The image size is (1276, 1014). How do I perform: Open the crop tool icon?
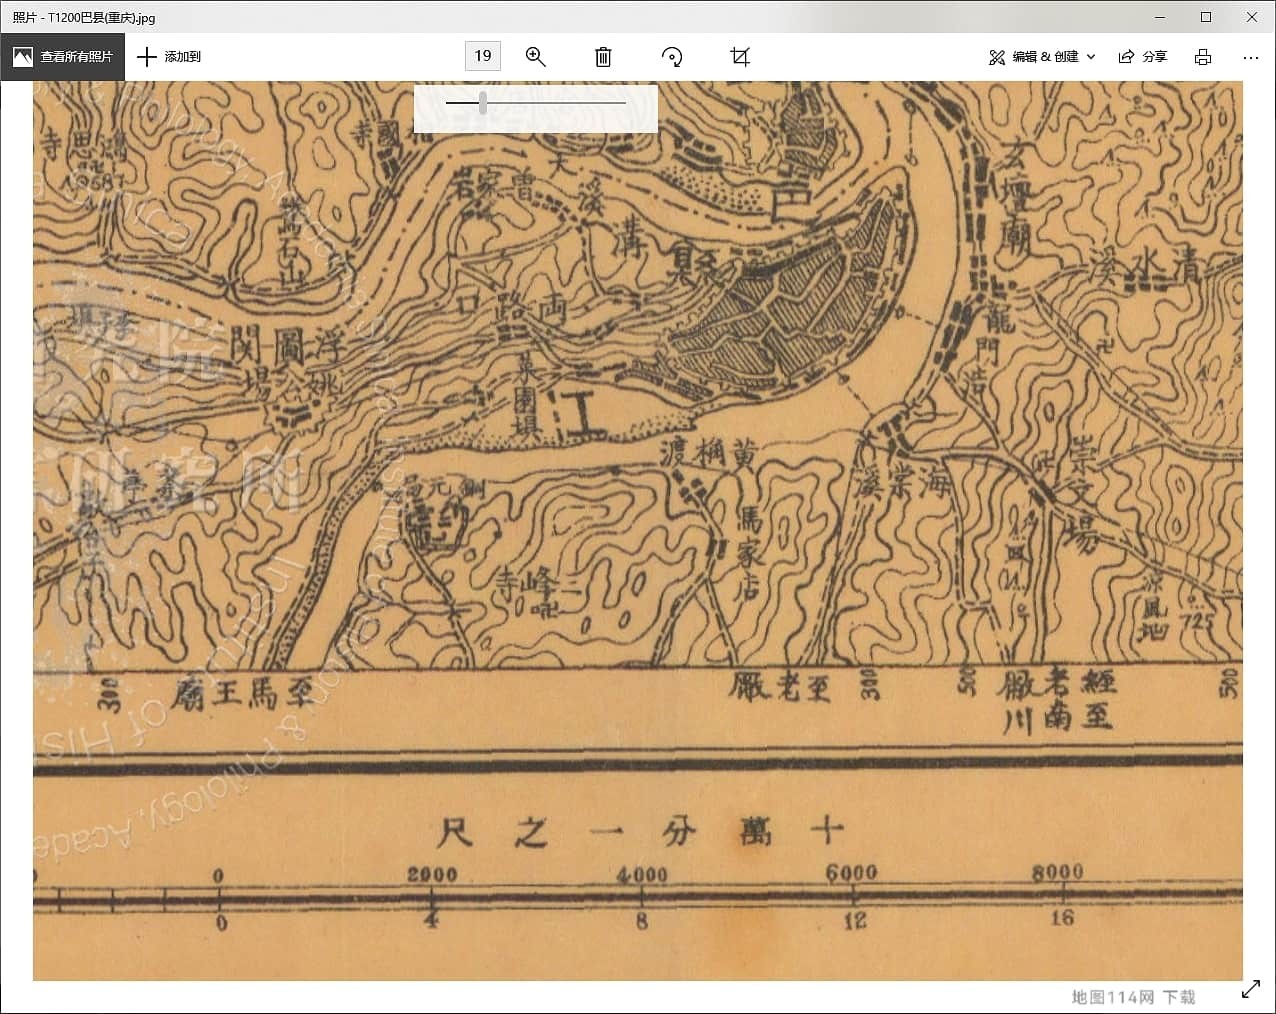pos(740,57)
